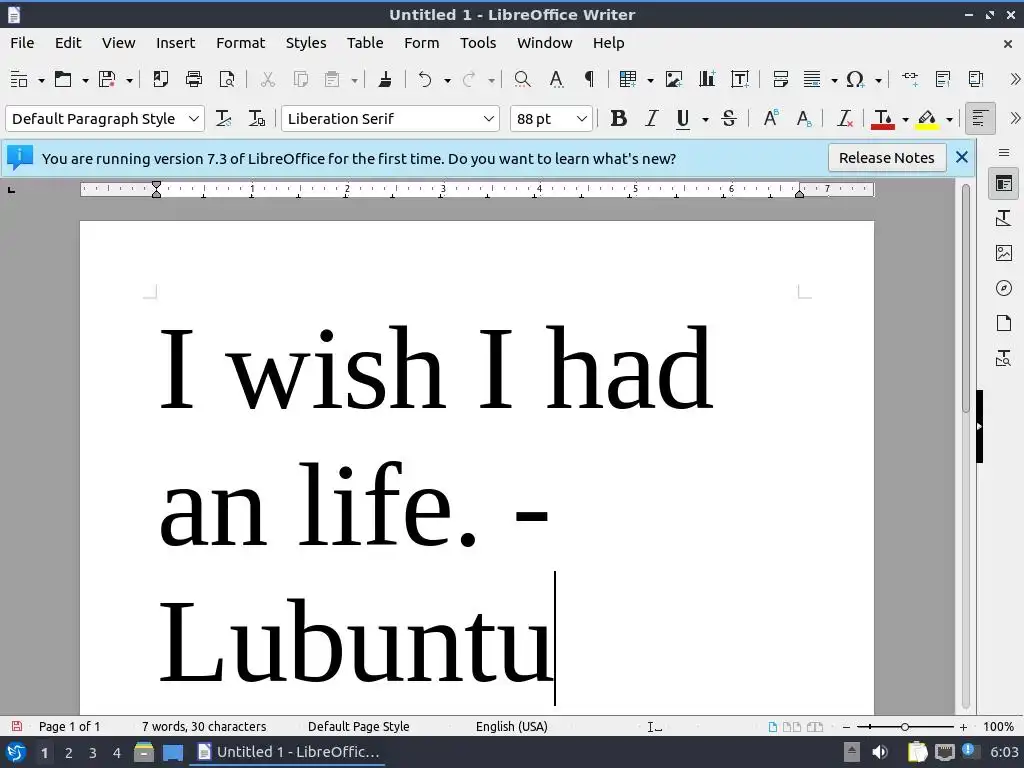Open the Templates folder icon
Image resolution: width=1024 pixels, height=768 pixels.
pos(63,80)
